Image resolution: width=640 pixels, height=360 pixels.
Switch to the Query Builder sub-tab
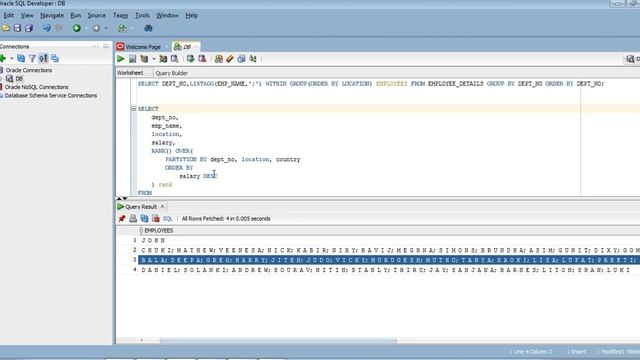tap(171, 73)
